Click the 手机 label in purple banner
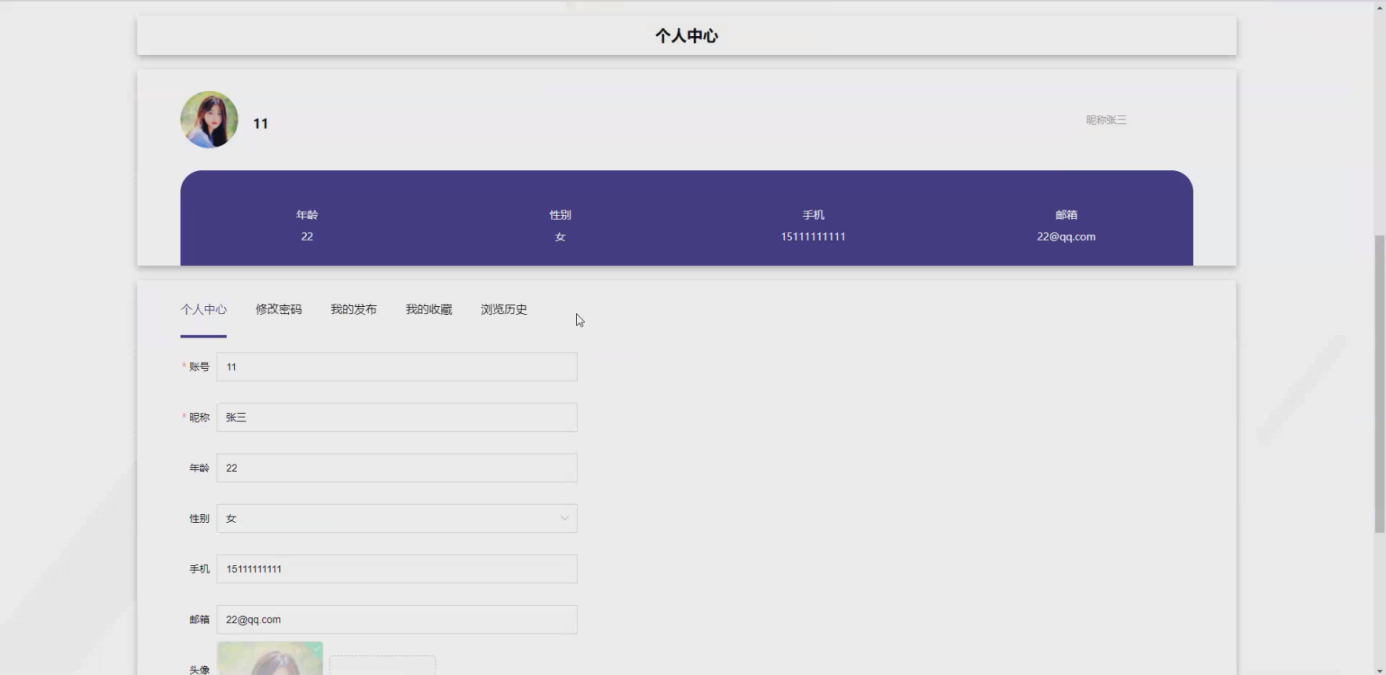Screen dimensions: 1386x675 coord(813,215)
